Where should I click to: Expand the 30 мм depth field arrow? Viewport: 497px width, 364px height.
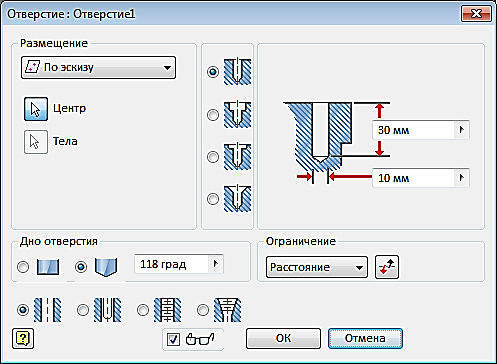point(462,130)
